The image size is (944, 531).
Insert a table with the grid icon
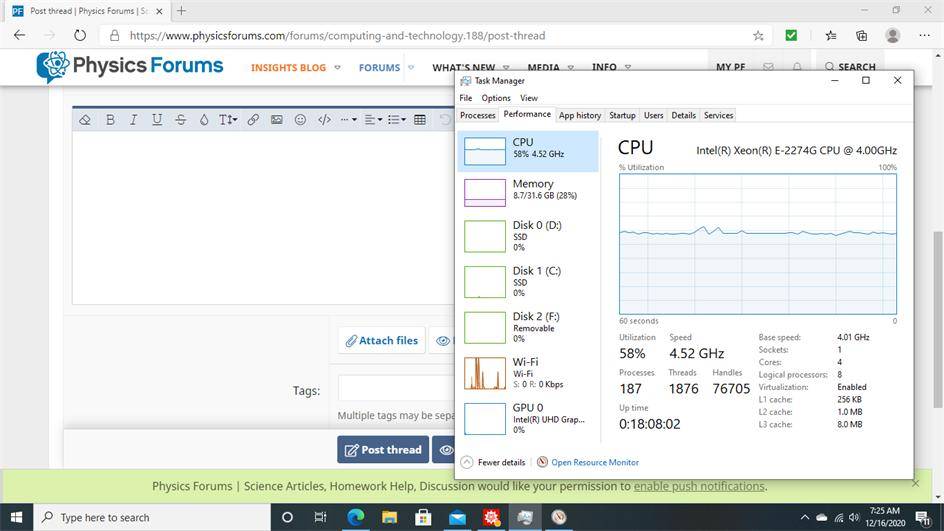point(420,120)
